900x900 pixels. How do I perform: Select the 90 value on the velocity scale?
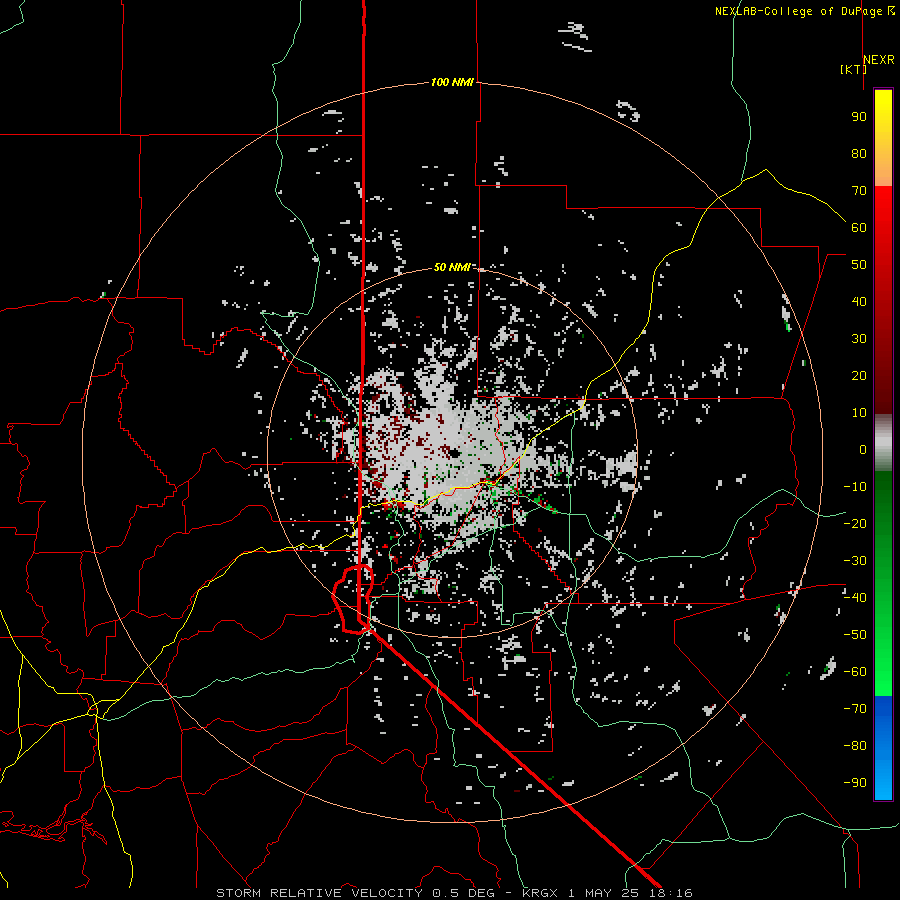859,117
